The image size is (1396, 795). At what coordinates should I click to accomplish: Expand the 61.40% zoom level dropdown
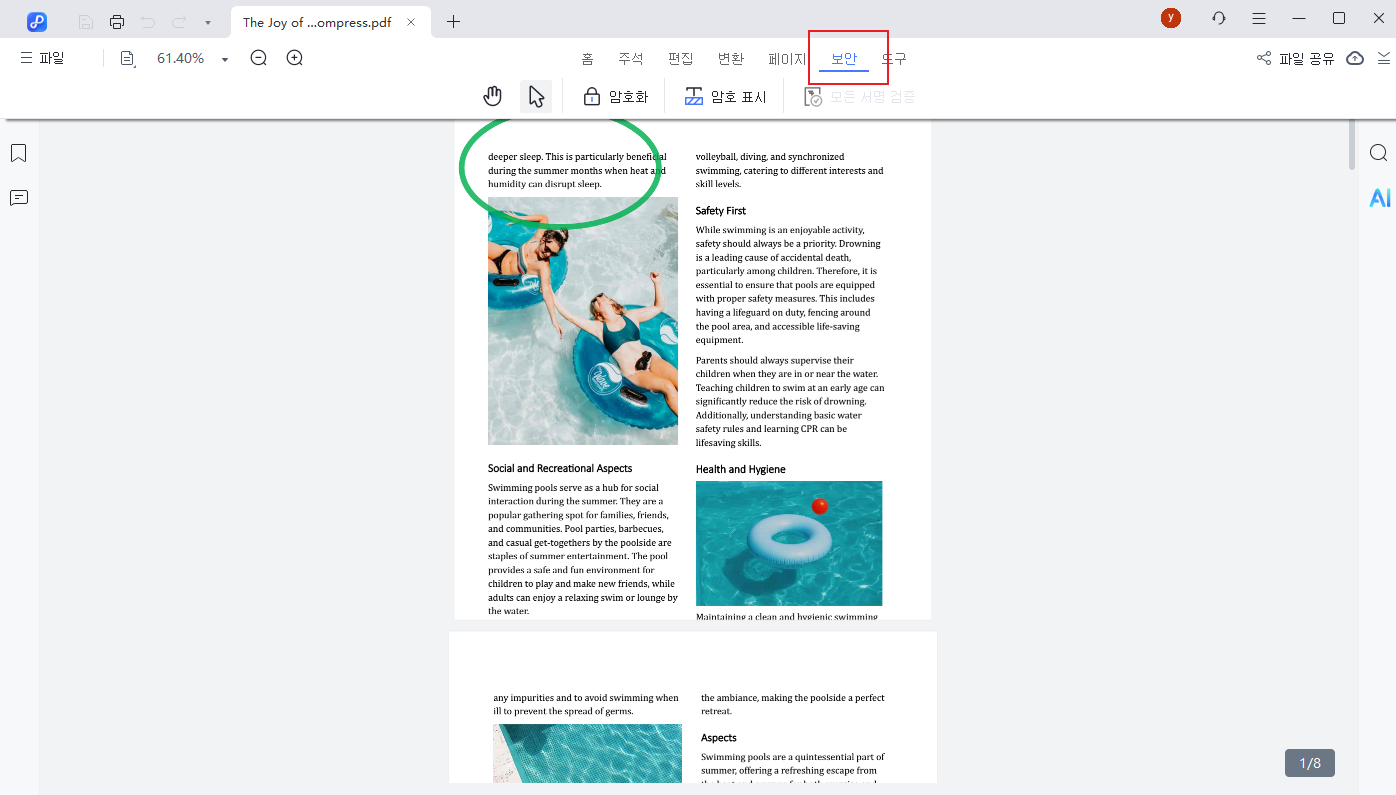[225, 60]
